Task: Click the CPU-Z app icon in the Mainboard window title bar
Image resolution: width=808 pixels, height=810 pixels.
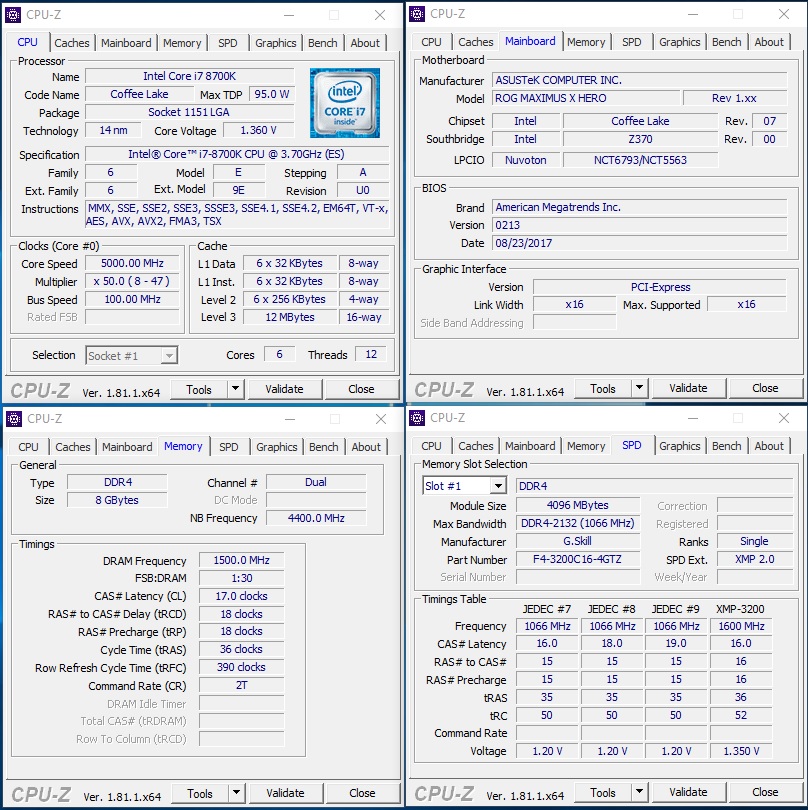Action: (417, 14)
